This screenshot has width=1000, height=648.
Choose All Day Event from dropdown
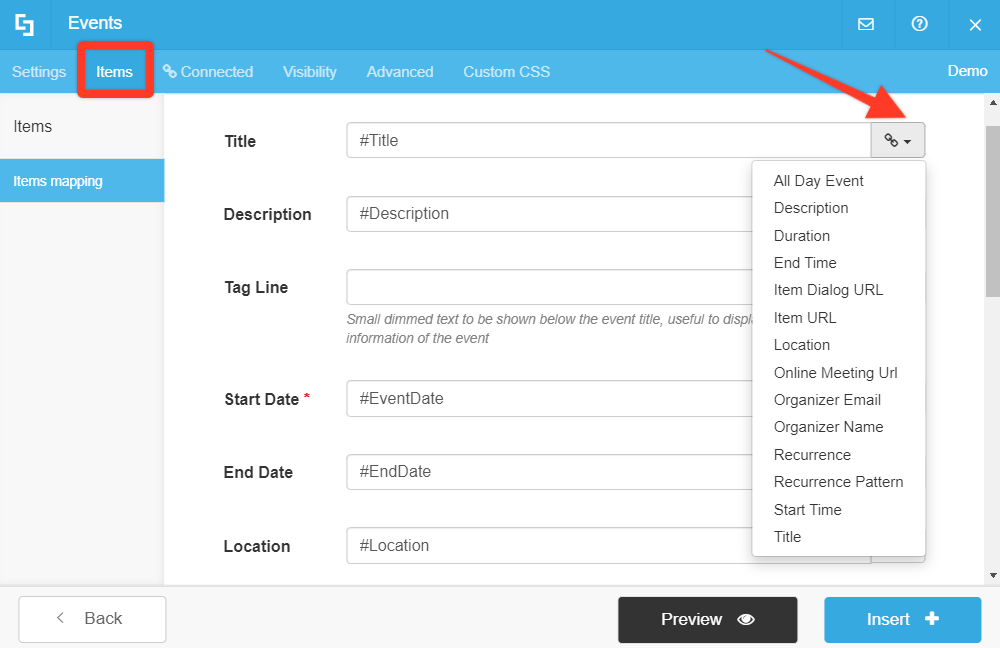coord(818,181)
